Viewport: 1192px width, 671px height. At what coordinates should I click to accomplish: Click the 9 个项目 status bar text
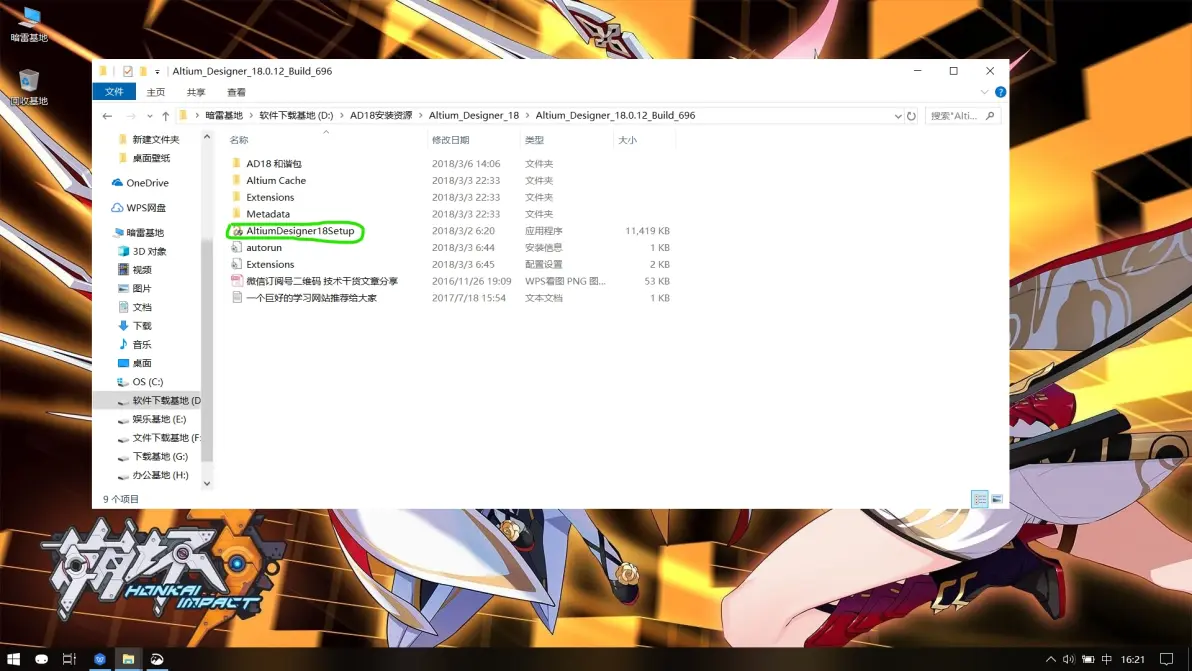121,499
